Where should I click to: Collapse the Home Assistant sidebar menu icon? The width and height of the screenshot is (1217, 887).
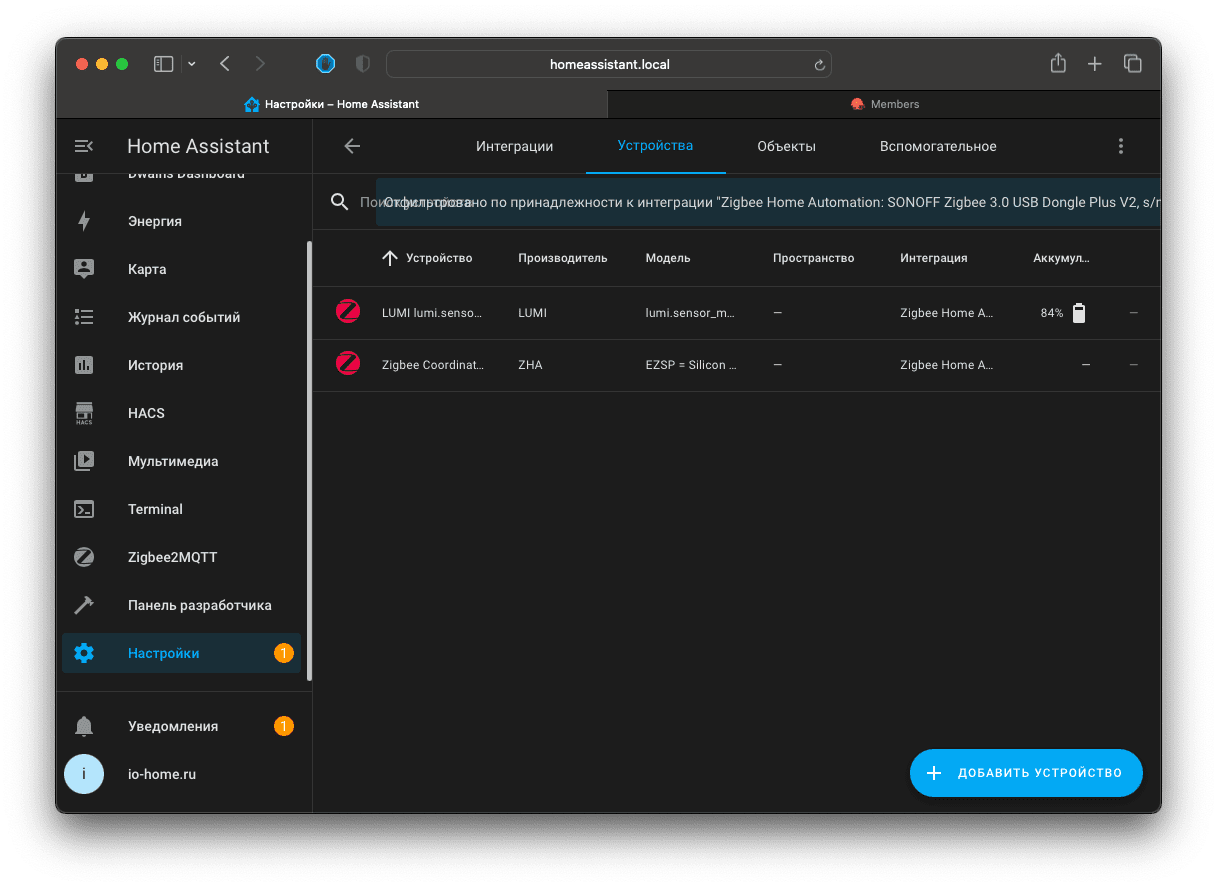(x=84, y=146)
